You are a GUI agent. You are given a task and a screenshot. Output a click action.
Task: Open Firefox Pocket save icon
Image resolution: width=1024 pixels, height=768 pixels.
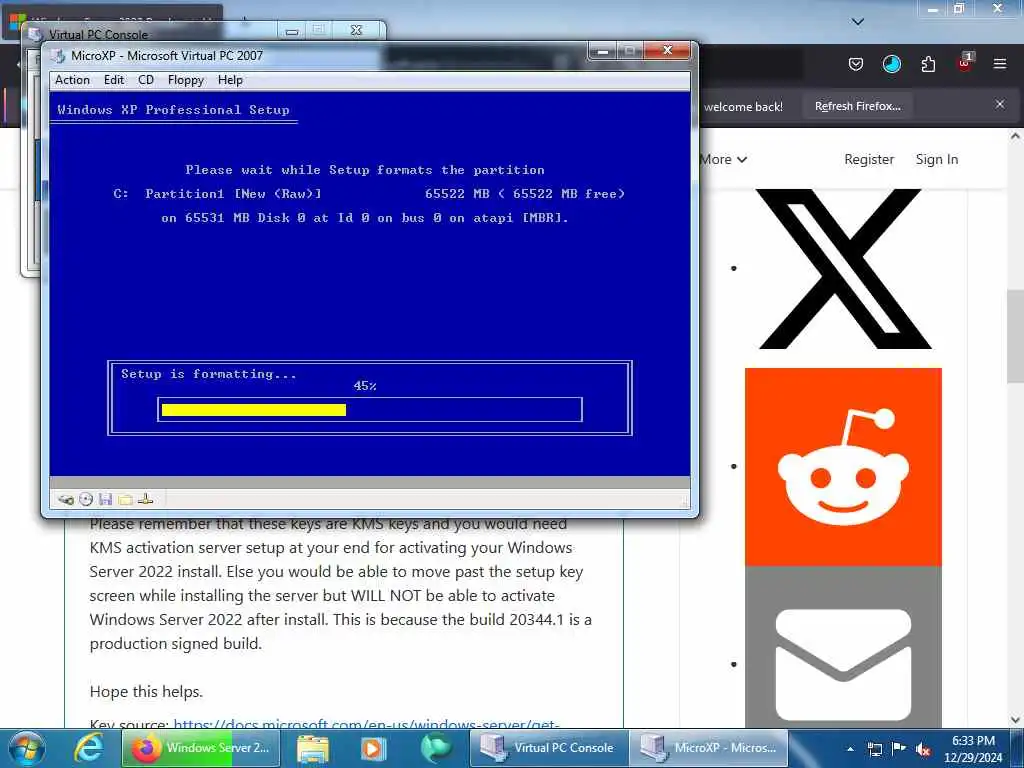(856, 64)
